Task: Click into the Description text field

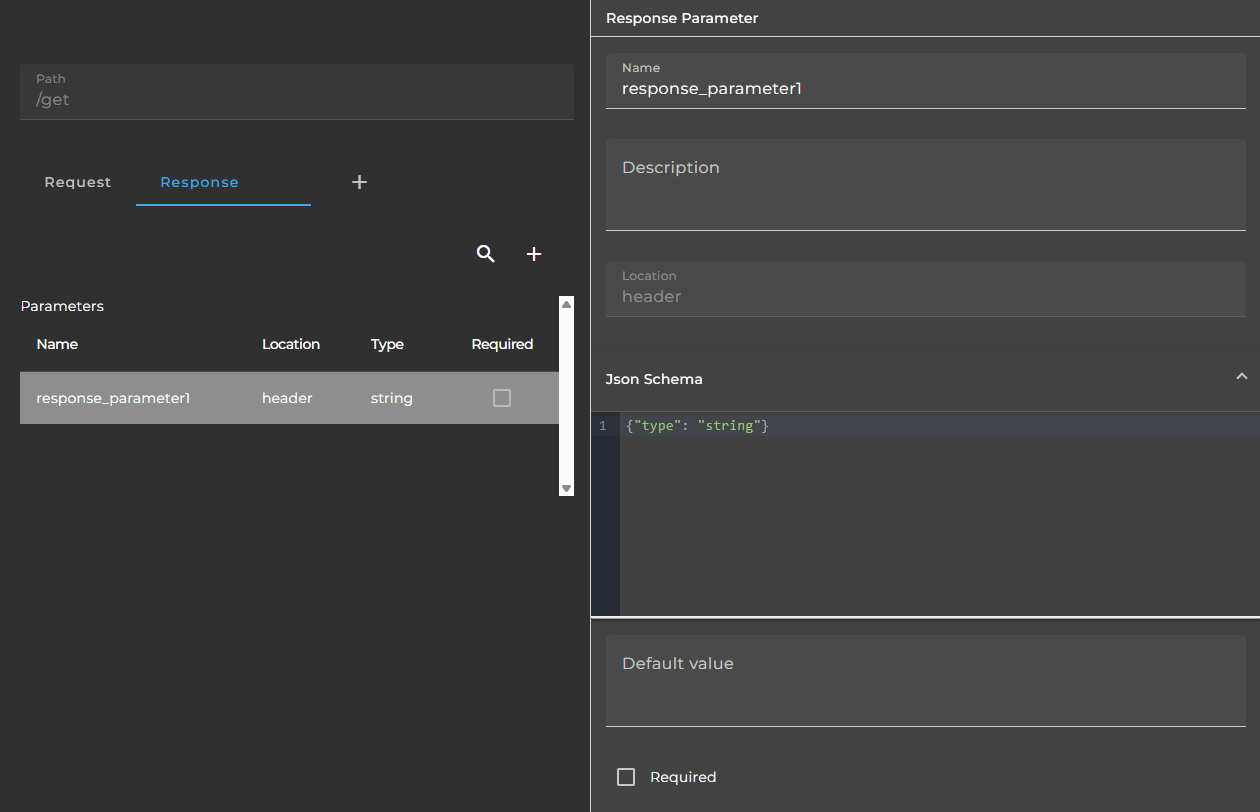Action: click(x=926, y=185)
